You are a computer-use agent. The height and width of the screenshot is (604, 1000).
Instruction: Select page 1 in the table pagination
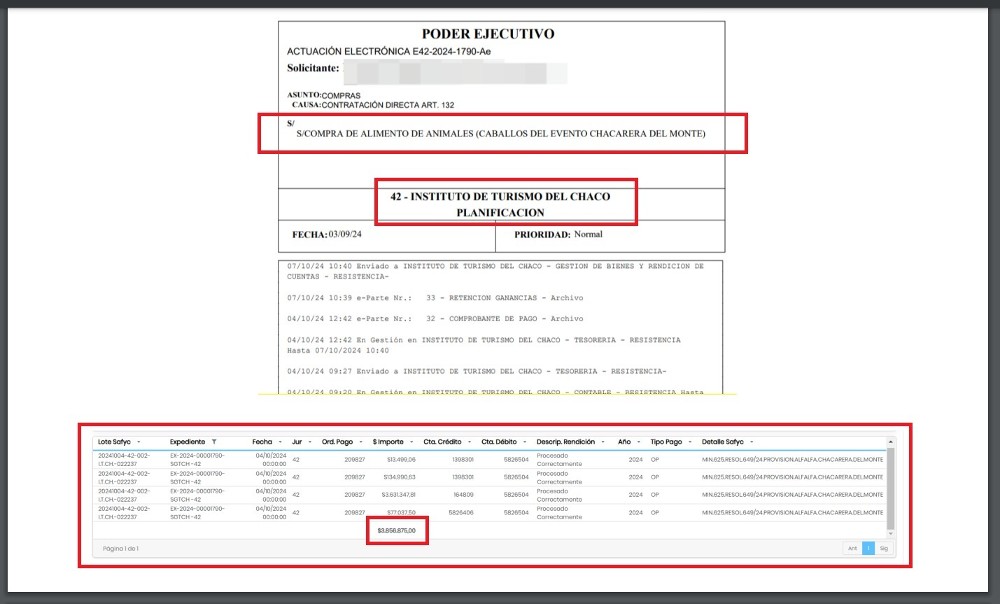click(x=868, y=549)
